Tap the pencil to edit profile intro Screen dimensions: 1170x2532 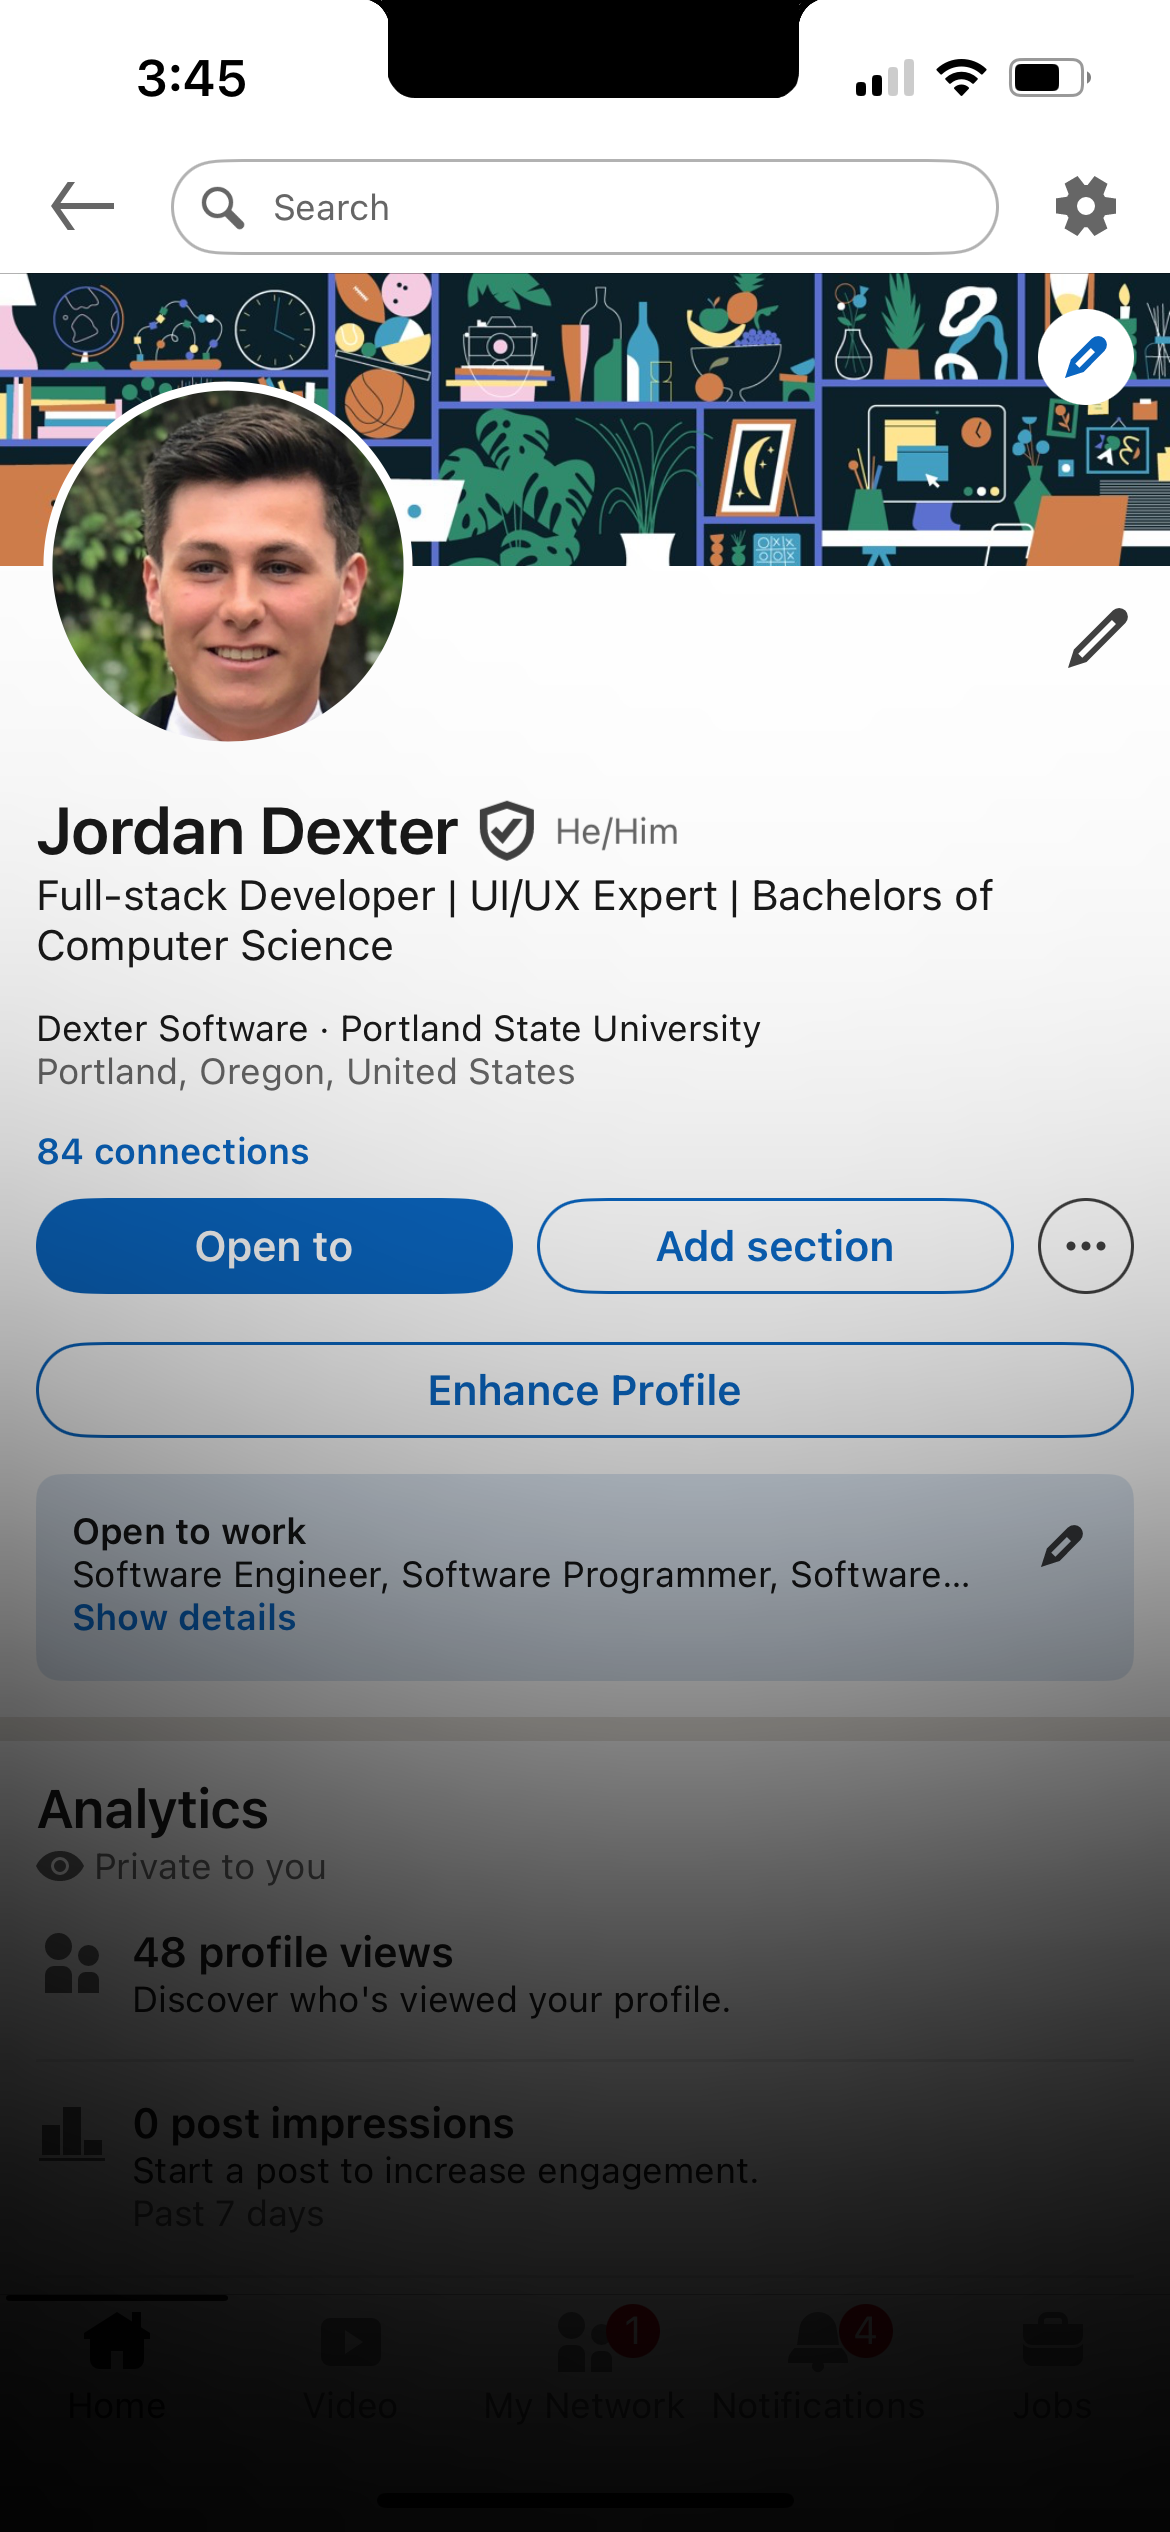coord(1097,637)
